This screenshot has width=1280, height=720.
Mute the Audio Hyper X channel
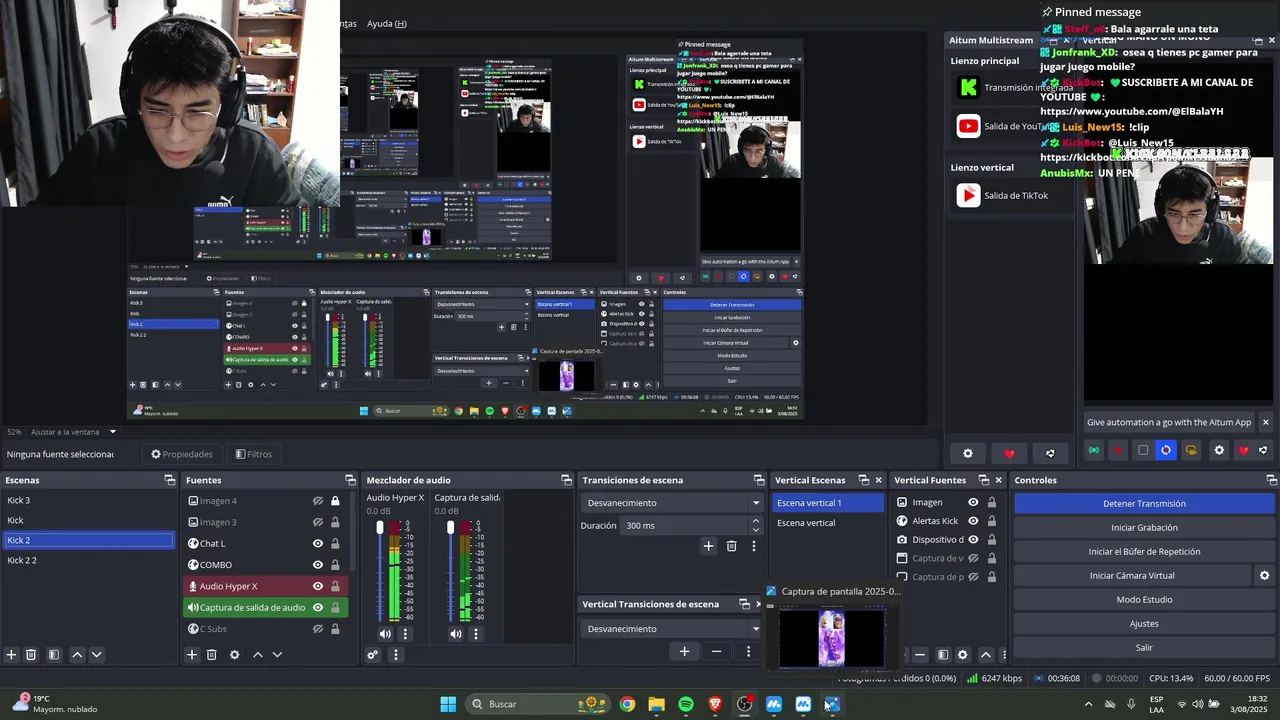385,633
